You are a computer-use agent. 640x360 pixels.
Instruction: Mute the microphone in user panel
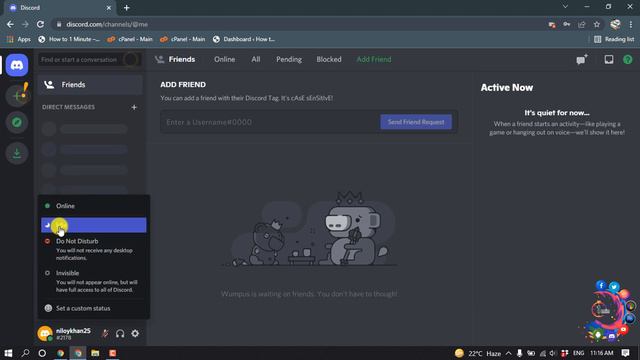105,333
